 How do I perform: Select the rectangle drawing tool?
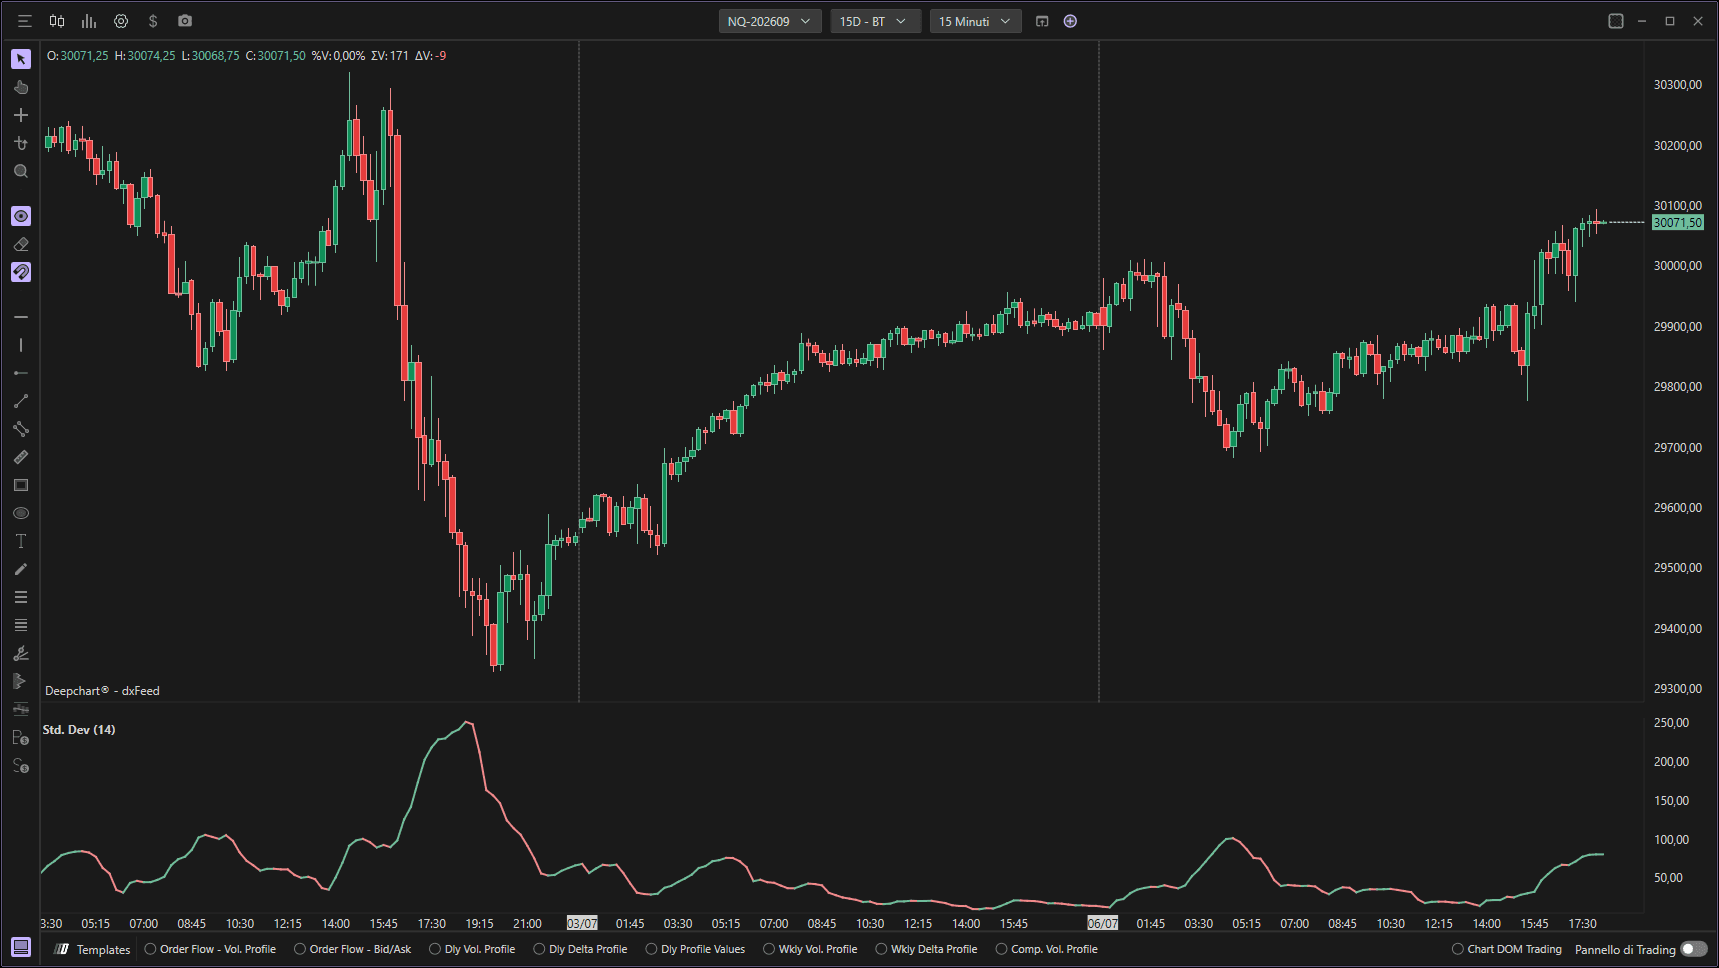(x=21, y=485)
